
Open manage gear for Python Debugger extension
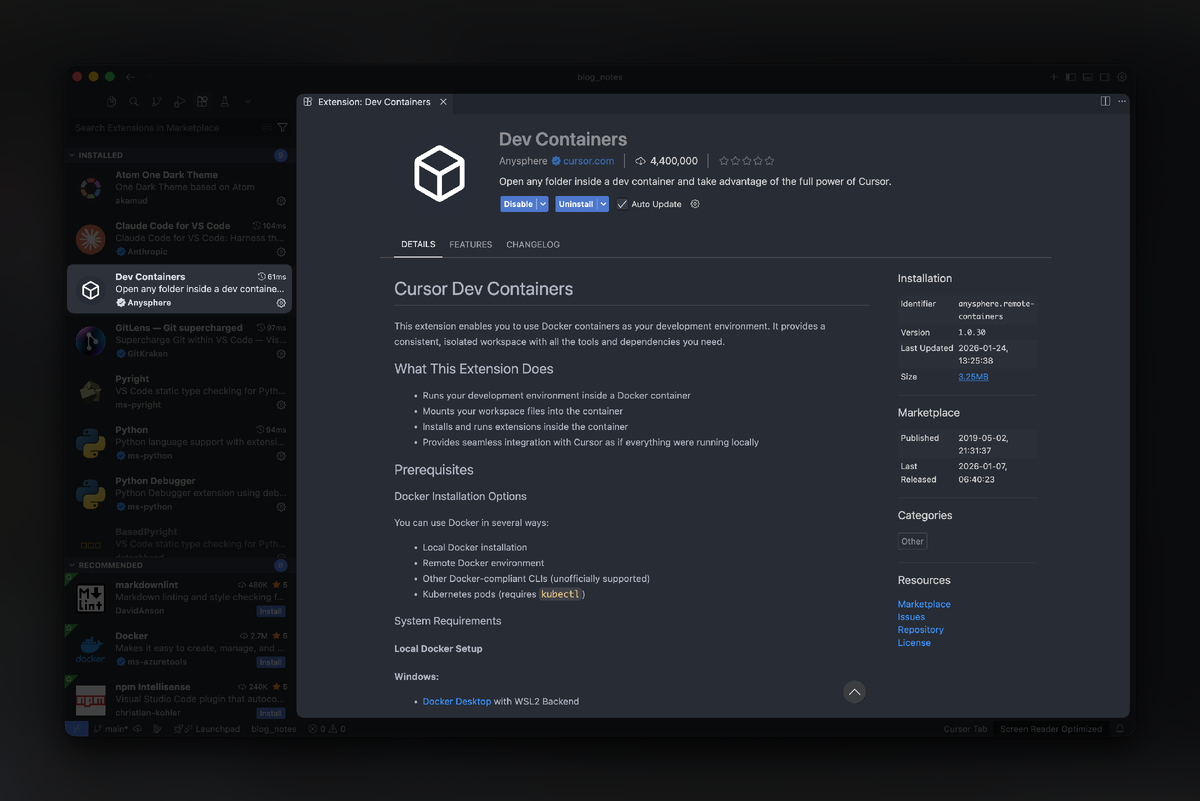[281, 507]
